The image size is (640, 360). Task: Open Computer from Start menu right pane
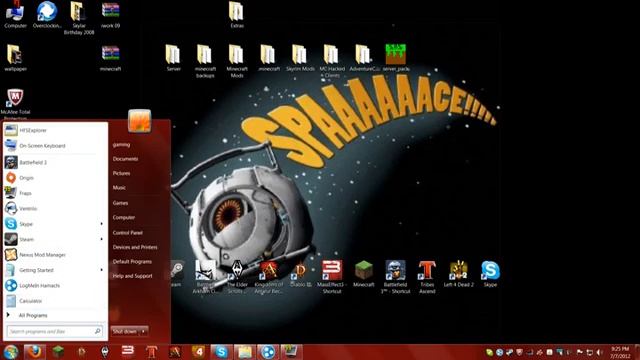coord(124,218)
